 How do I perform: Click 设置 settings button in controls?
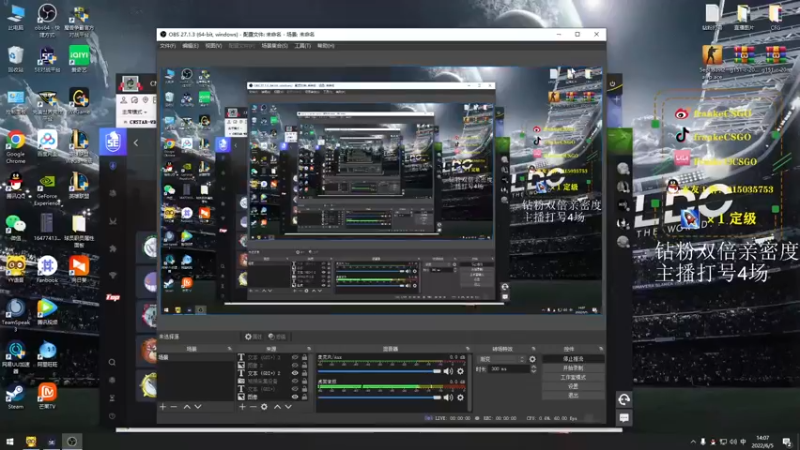click(x=573, y=386)
